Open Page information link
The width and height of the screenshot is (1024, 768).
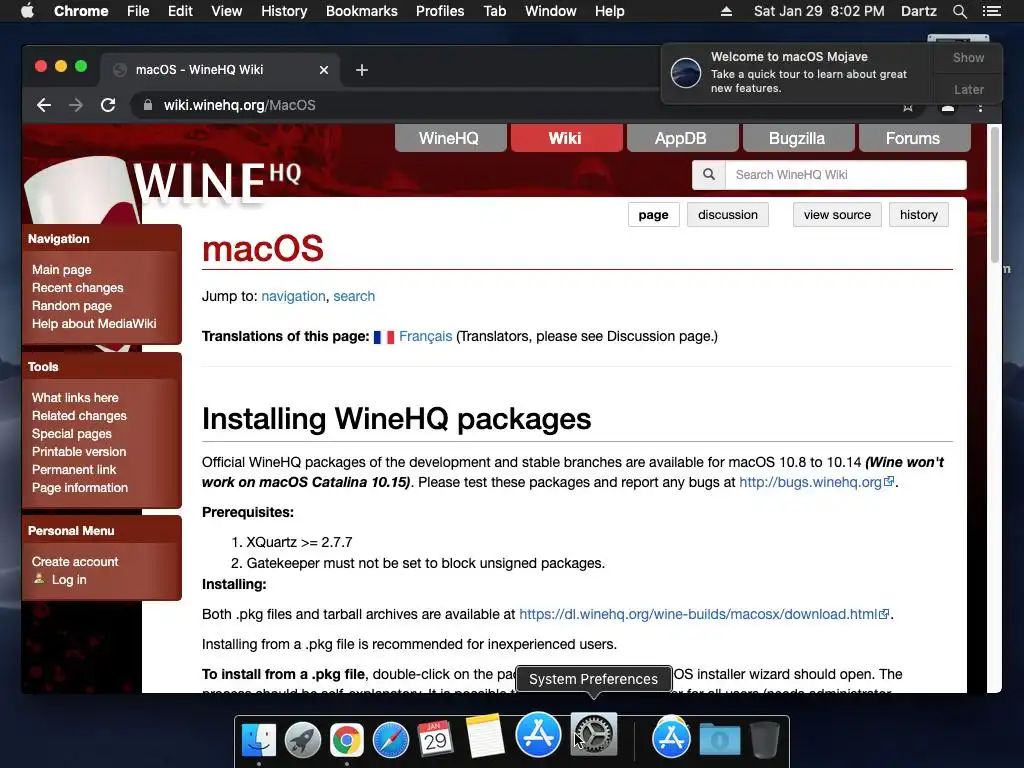[80, 487]
